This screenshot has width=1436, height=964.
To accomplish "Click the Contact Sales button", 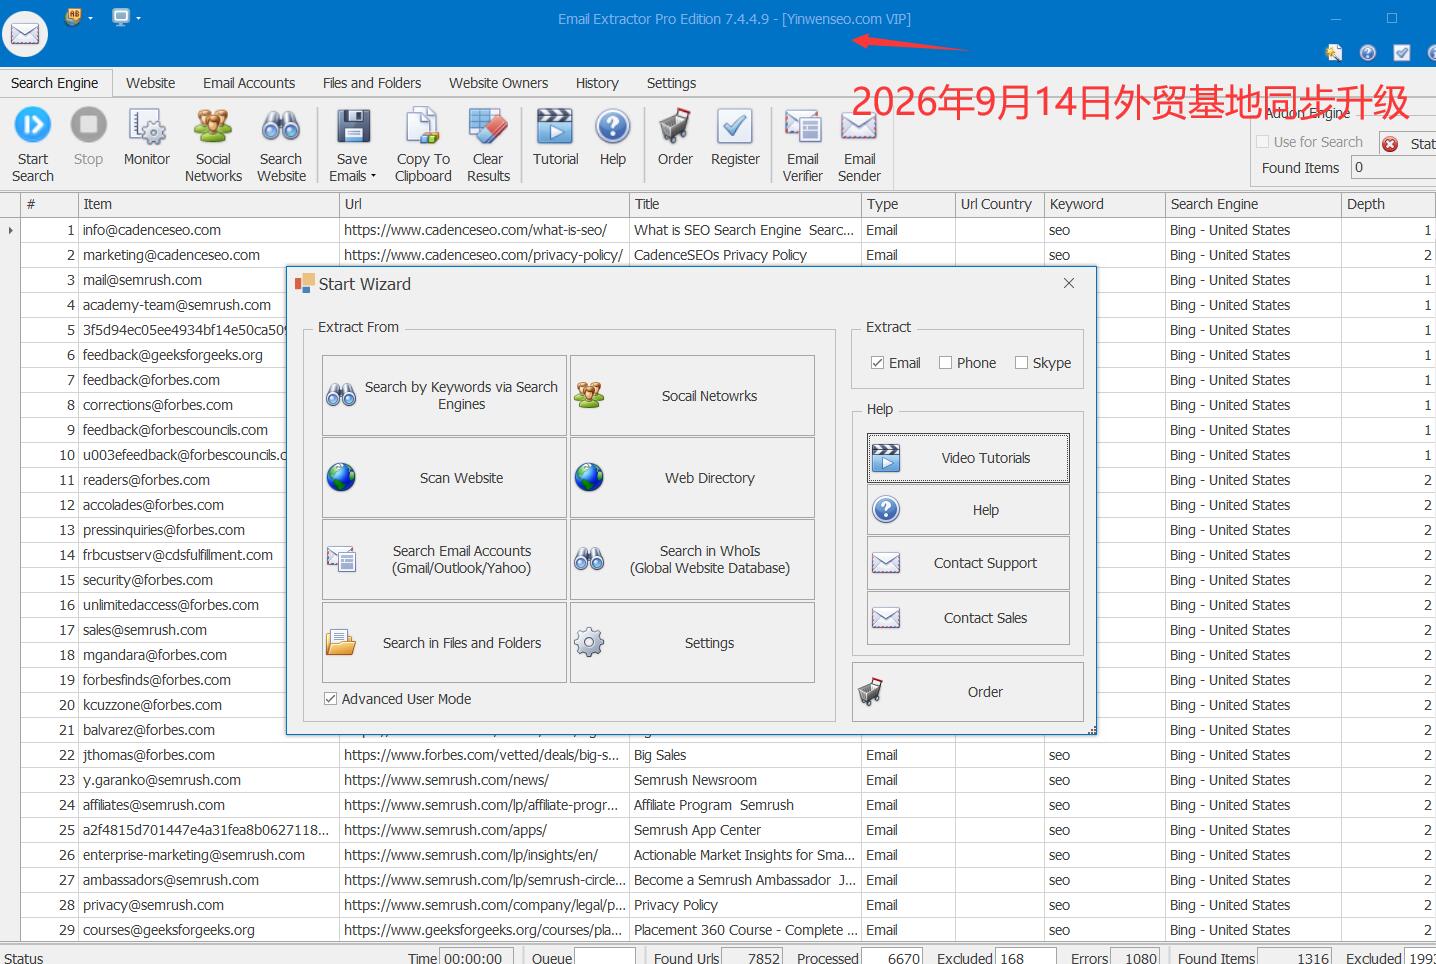I will click(x=968, y=618).
